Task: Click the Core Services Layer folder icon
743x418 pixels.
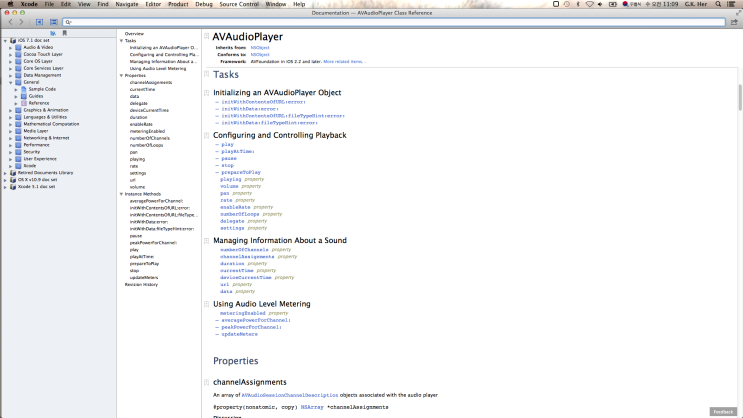Action: pos(18,68)
